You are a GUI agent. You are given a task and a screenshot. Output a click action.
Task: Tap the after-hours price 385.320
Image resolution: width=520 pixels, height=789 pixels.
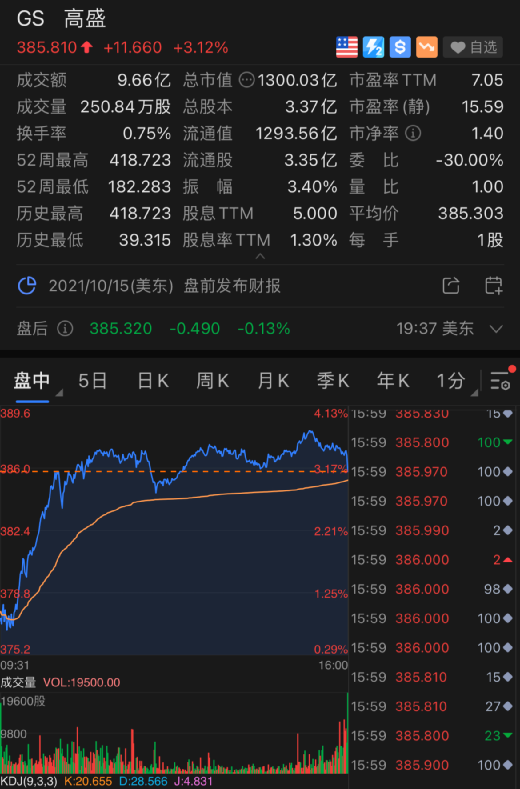click(x=121, y=329)
